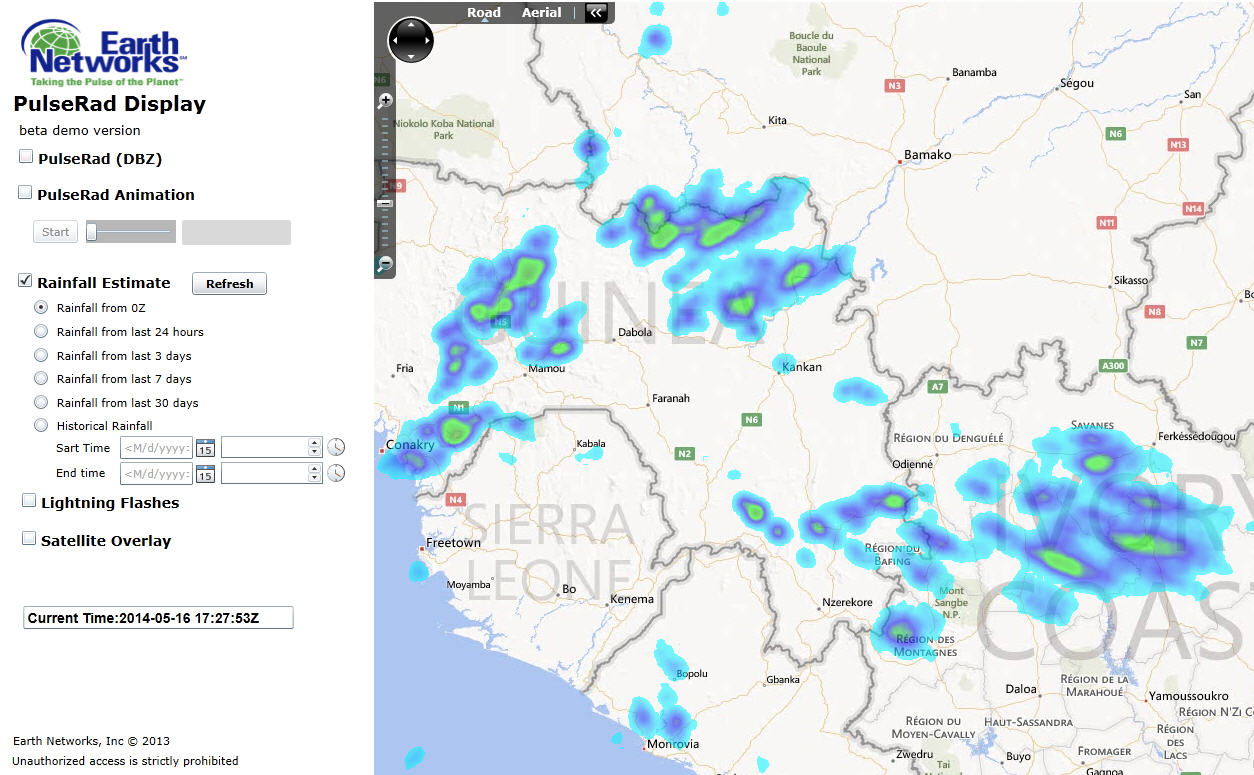Click the Kenema label on the map
This screenshot has height=775, width=1254.
(631, 600)
